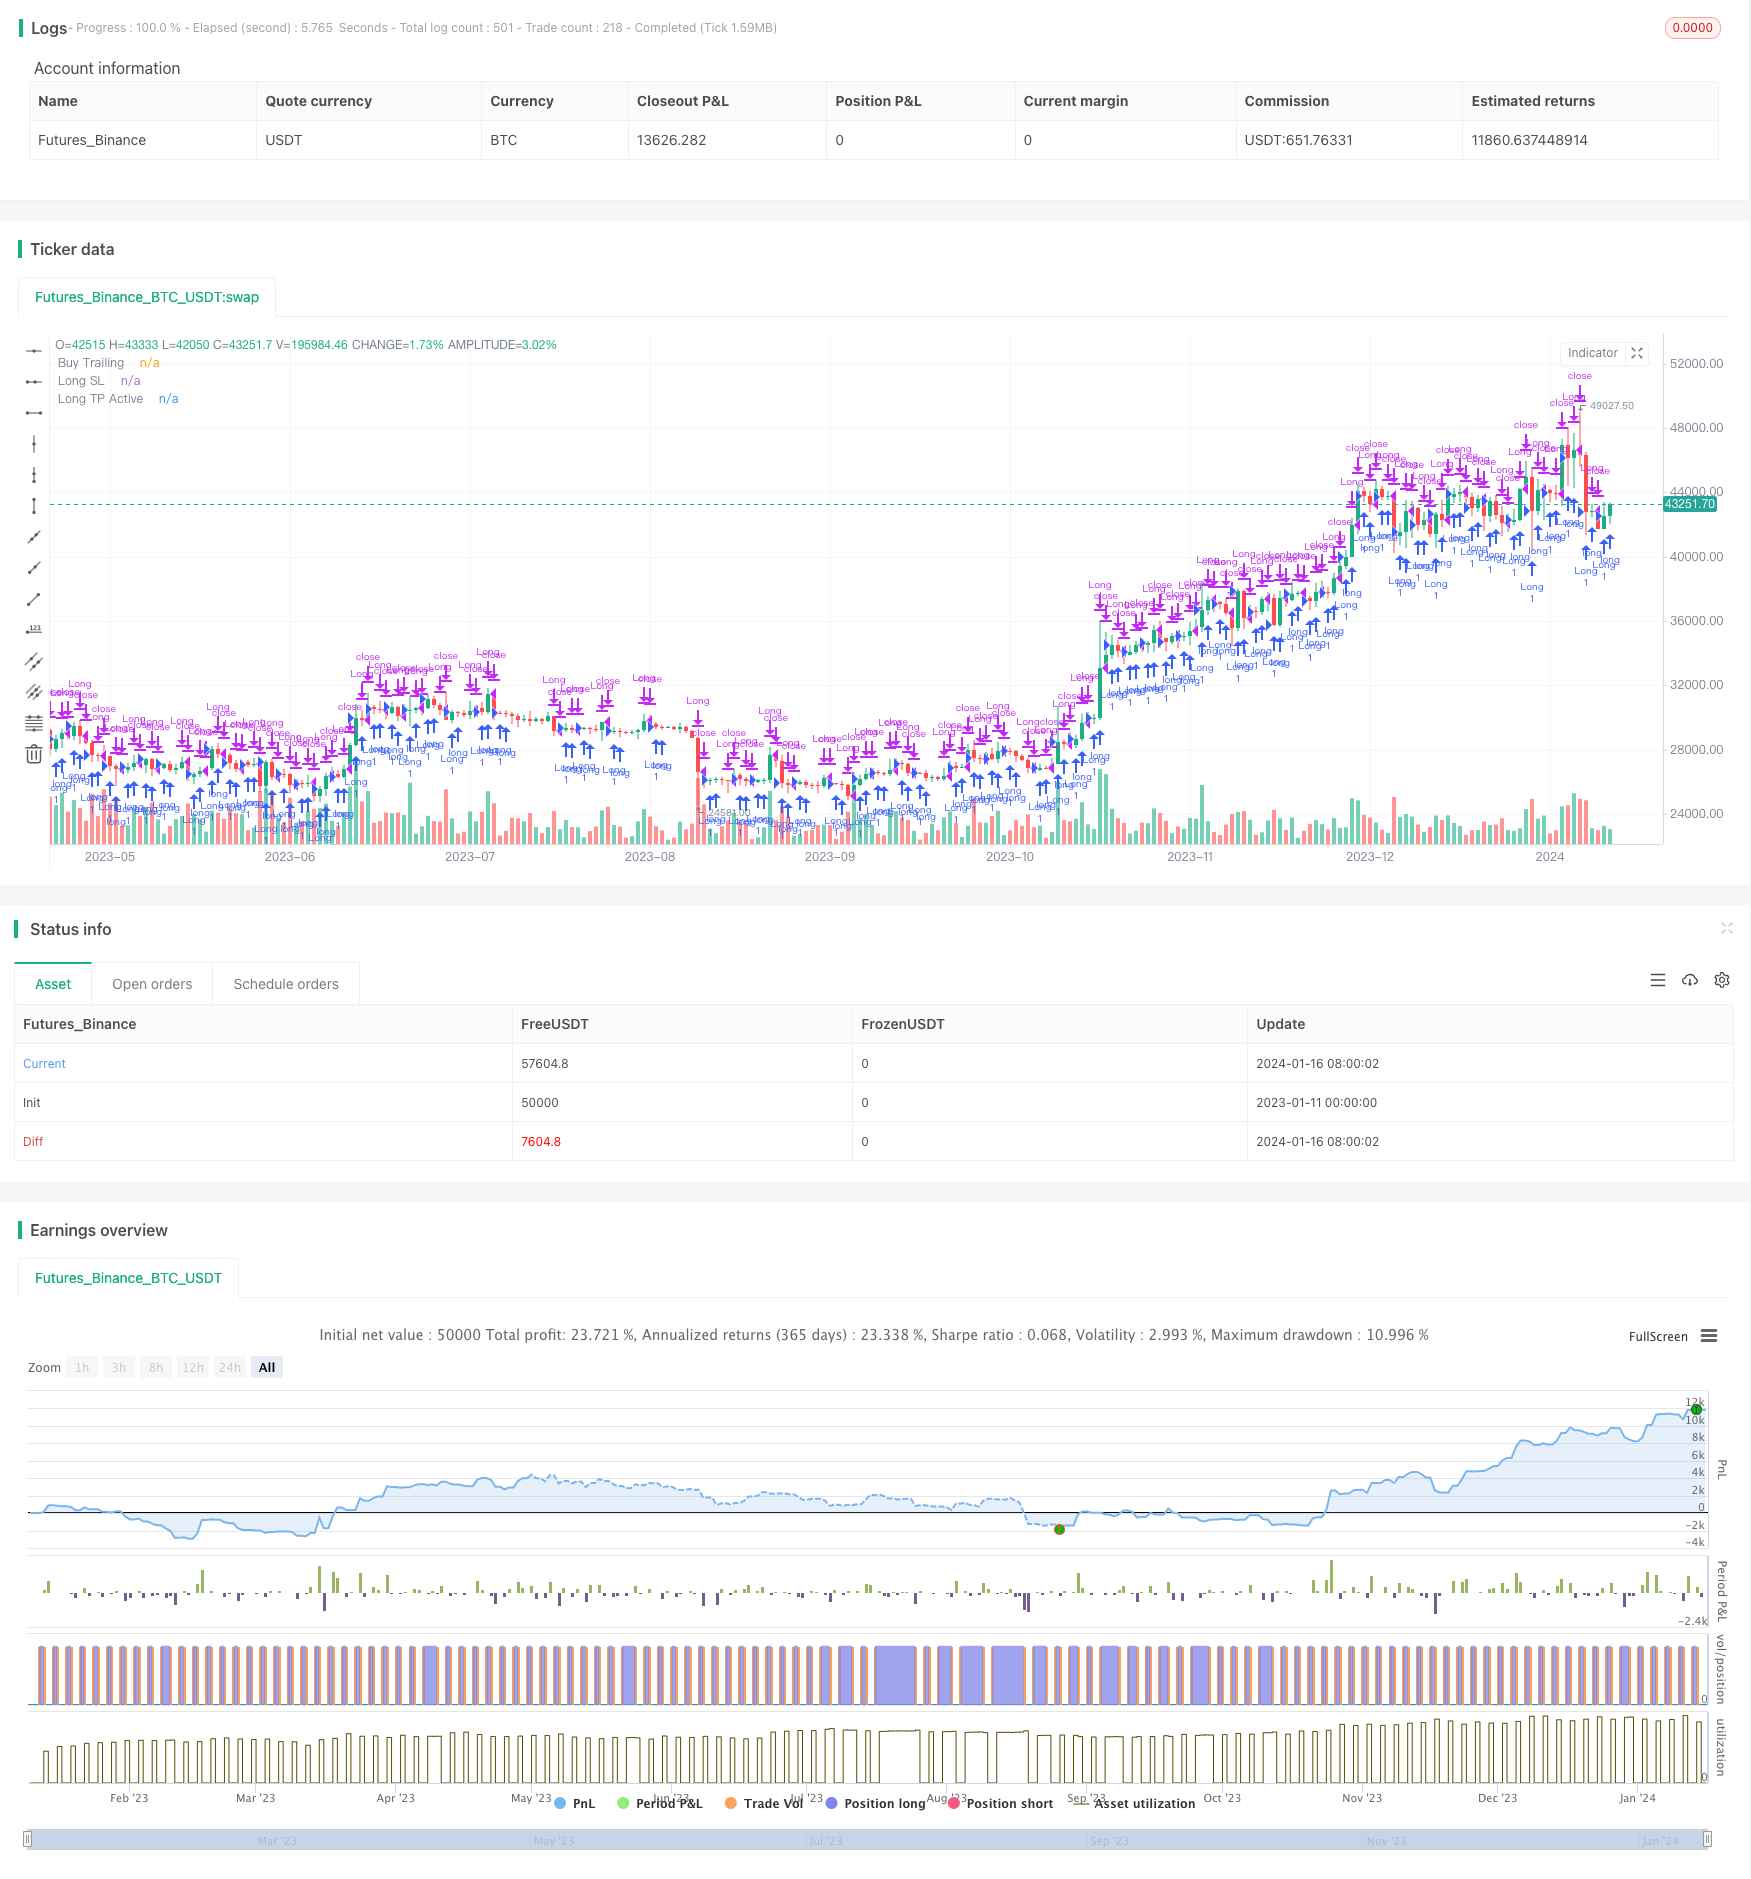The width and height of the screenshot is (1751, 1879).
Task: Click the download cloud icon in Status info
Action: point(1690,980)
